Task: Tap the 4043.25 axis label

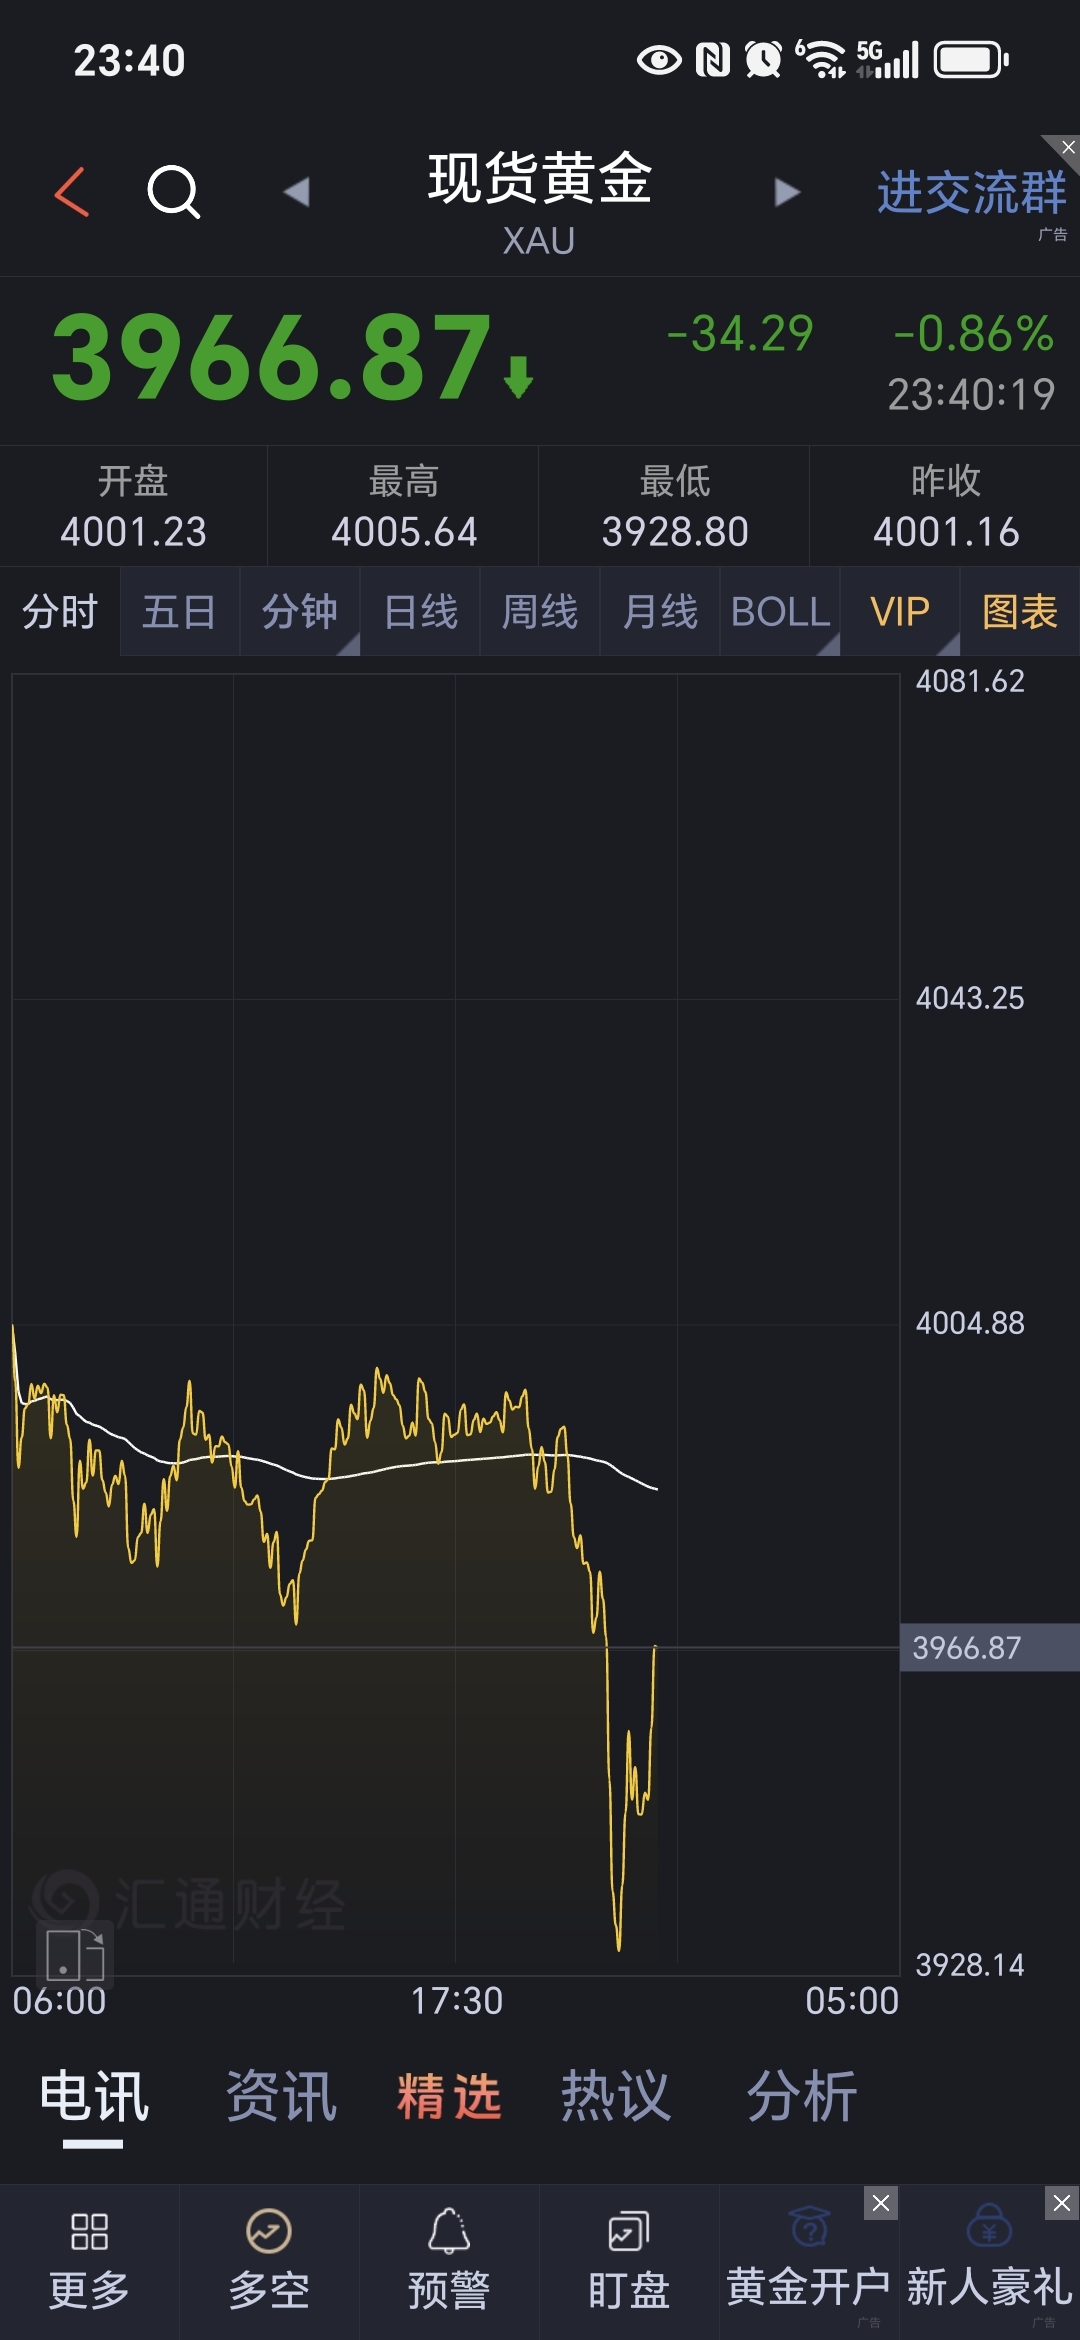Action: (x=970, y=998)
